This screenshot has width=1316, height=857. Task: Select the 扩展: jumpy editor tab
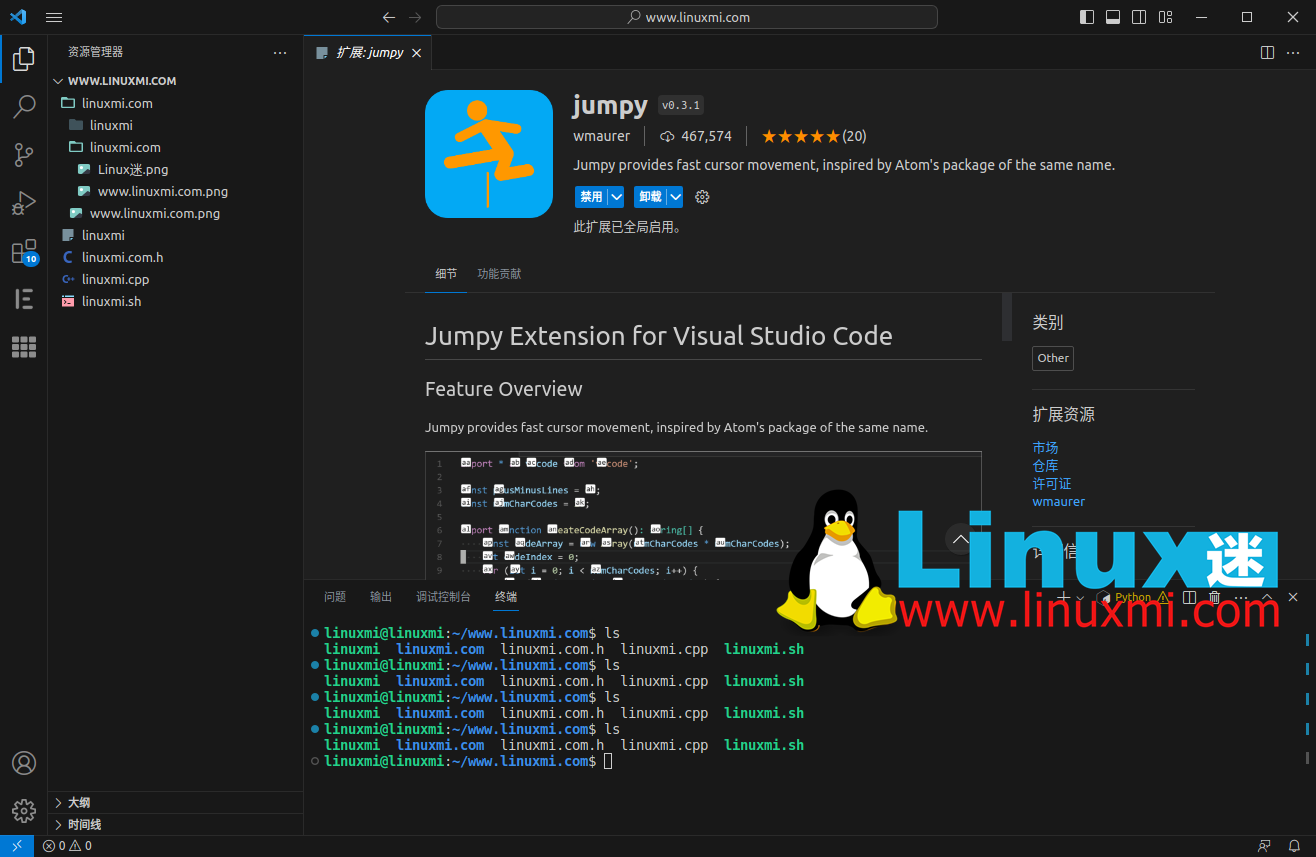[368, 53]
